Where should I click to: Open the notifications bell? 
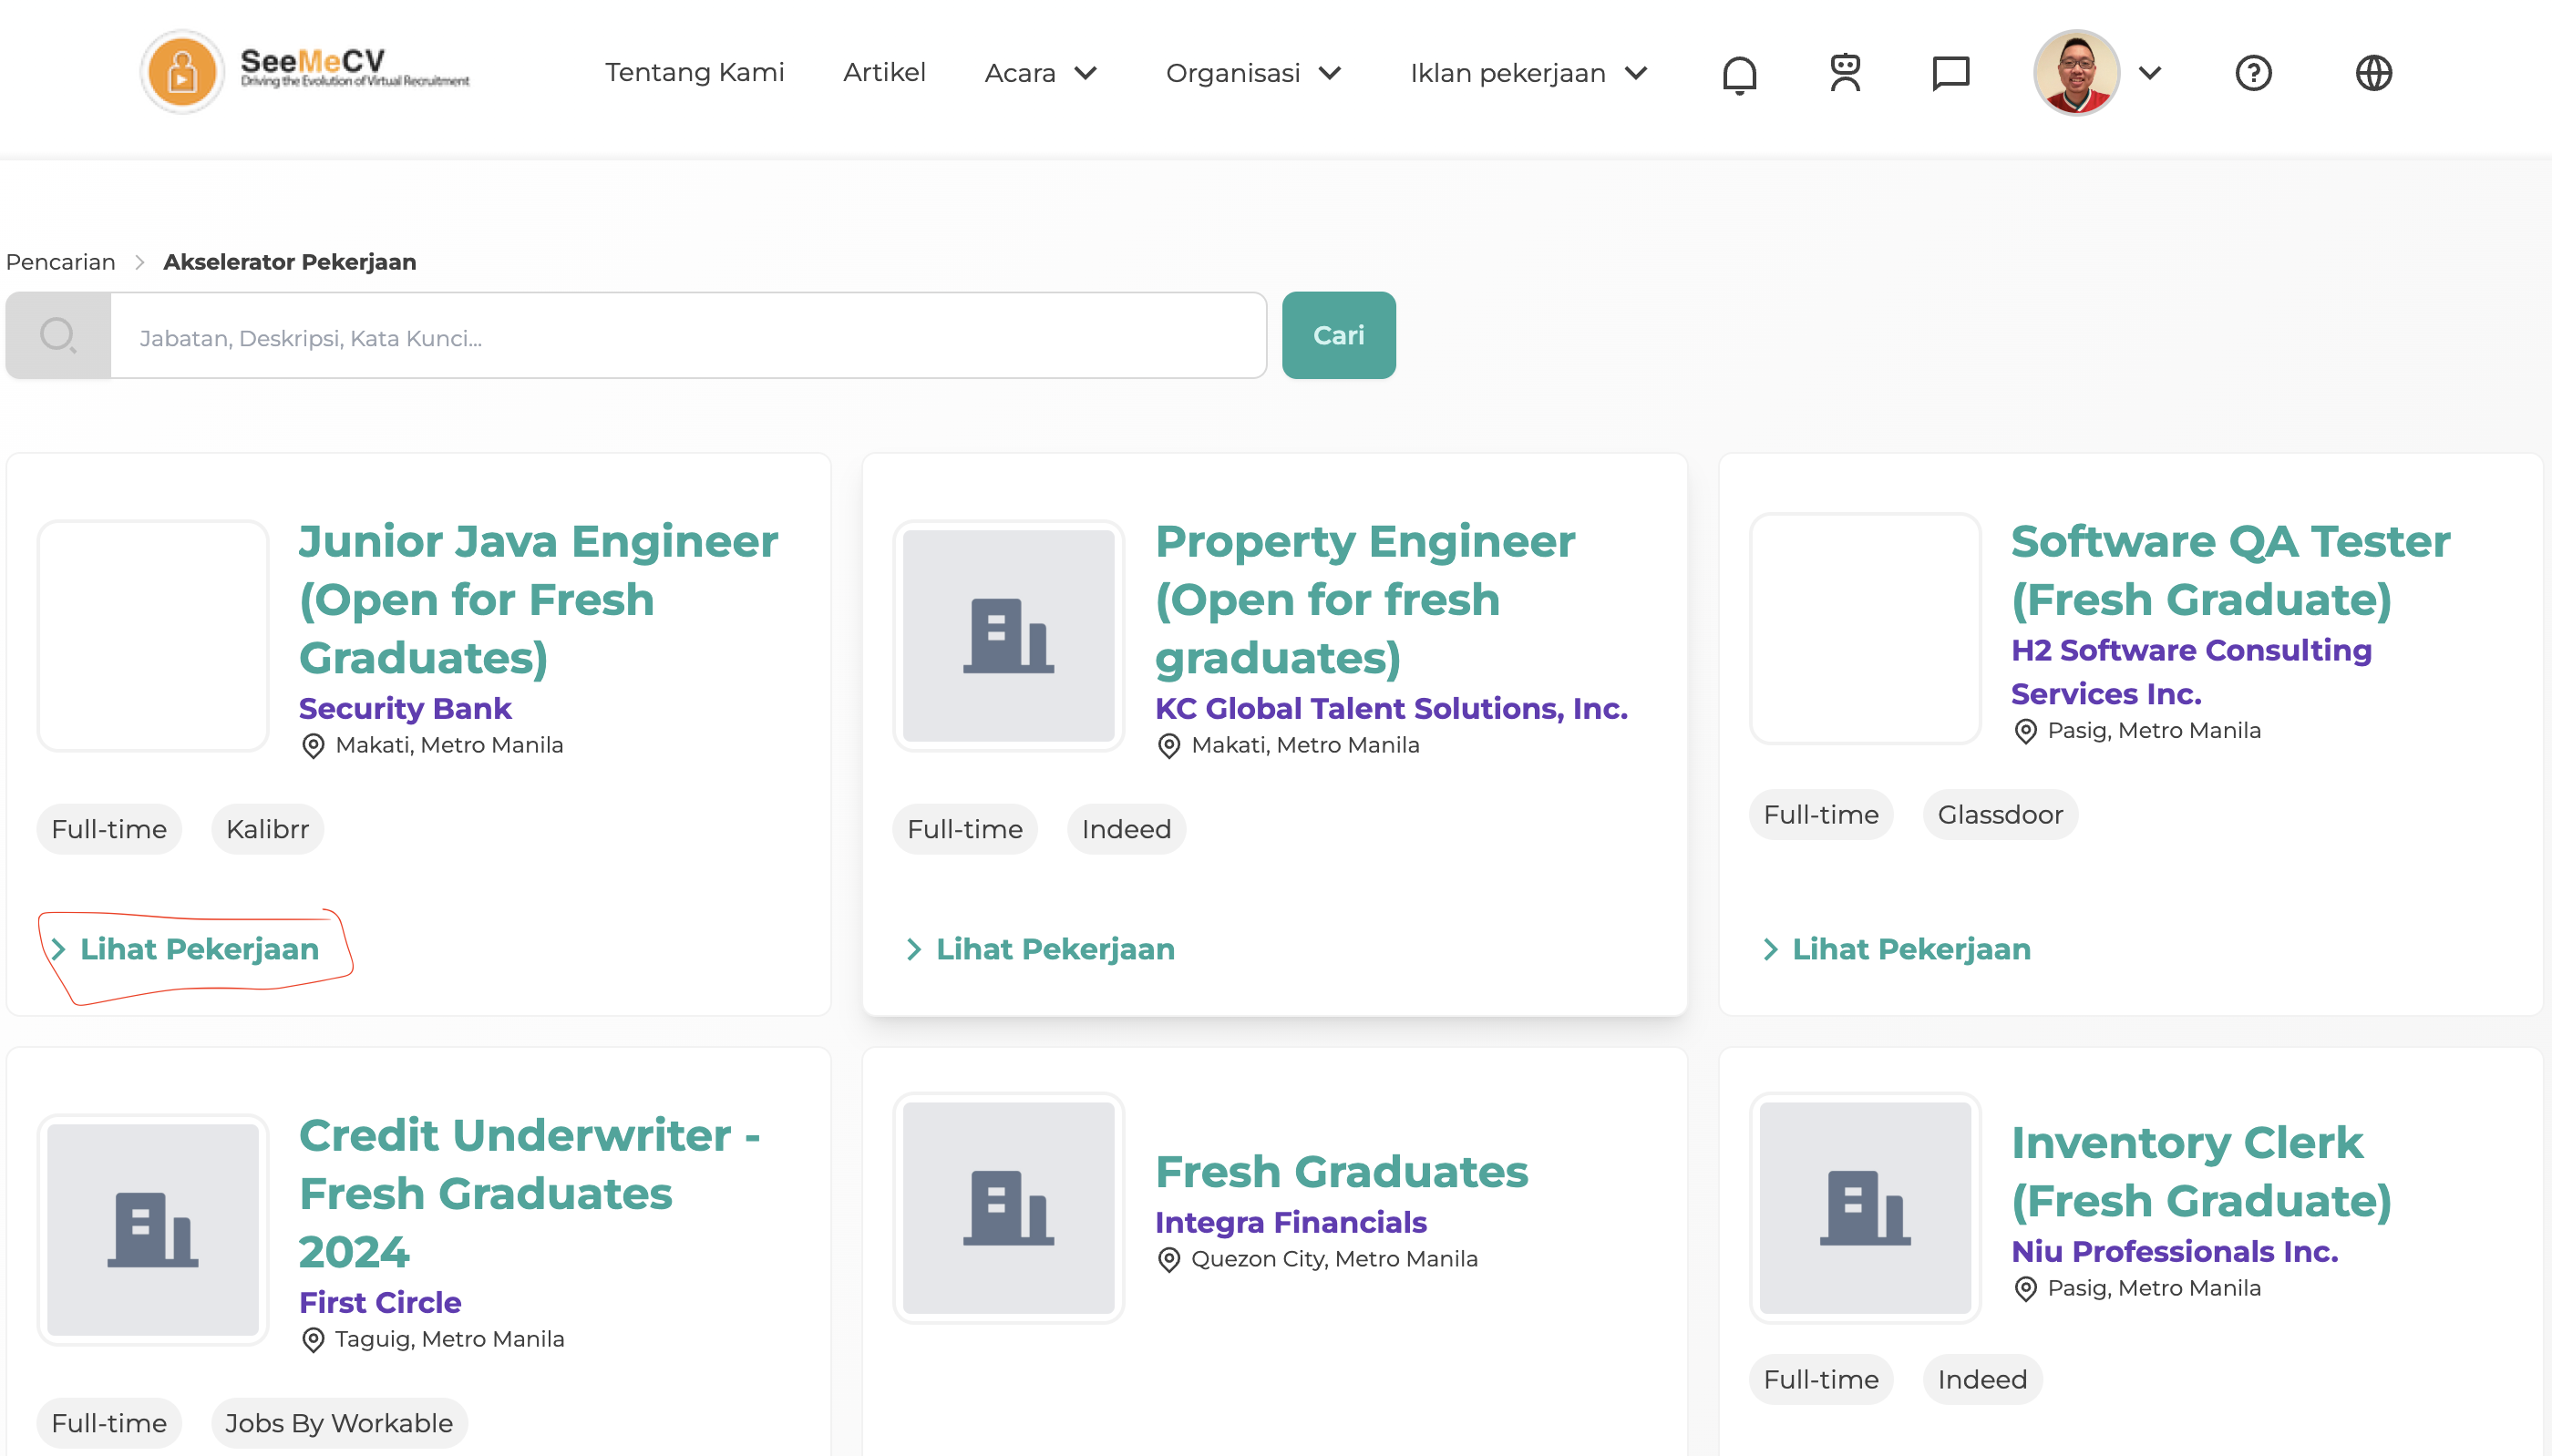1739,73
